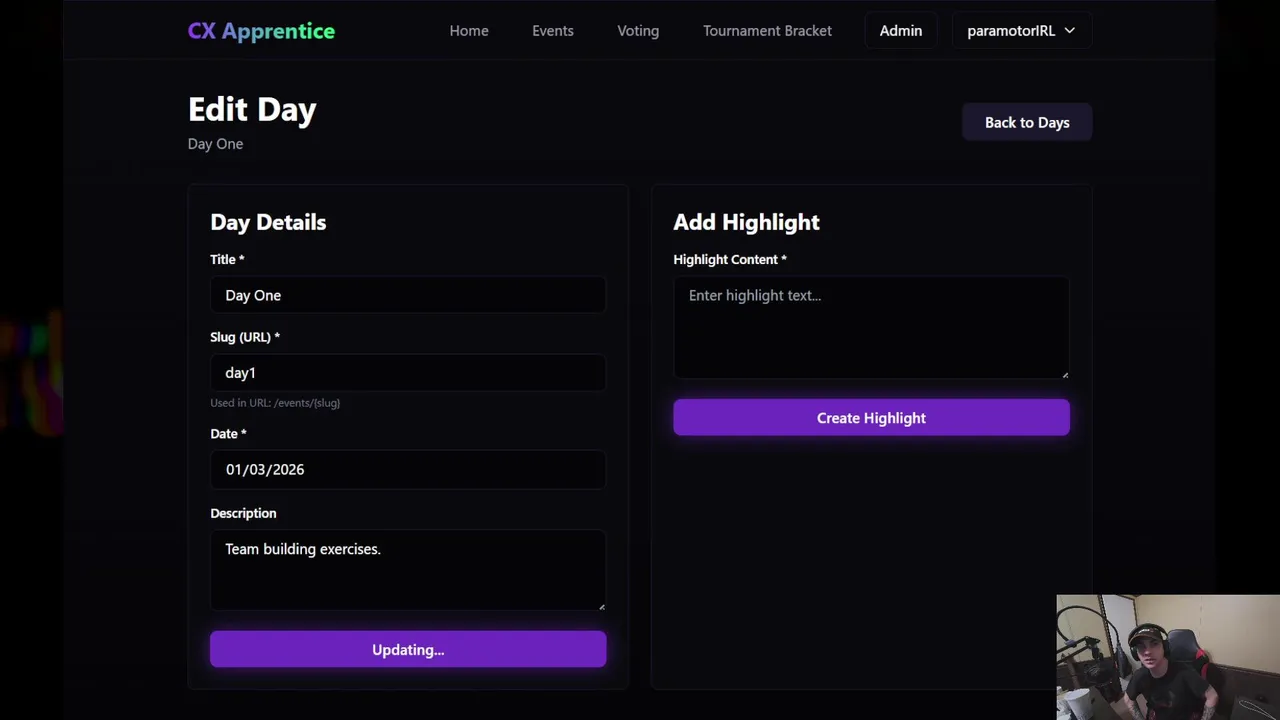Click the Slug (URL) field label
The width and height of the screenshot is (1280, 720).
244,337
